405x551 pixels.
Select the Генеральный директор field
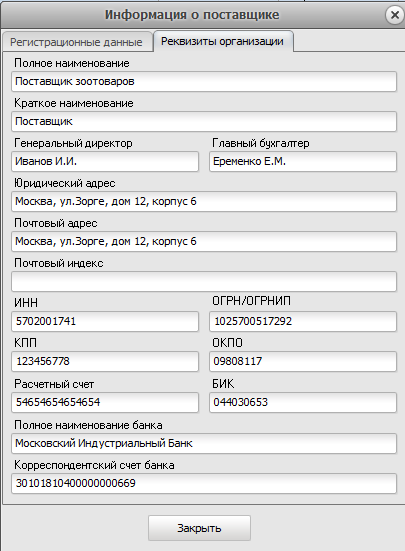(x=105, y=161)
